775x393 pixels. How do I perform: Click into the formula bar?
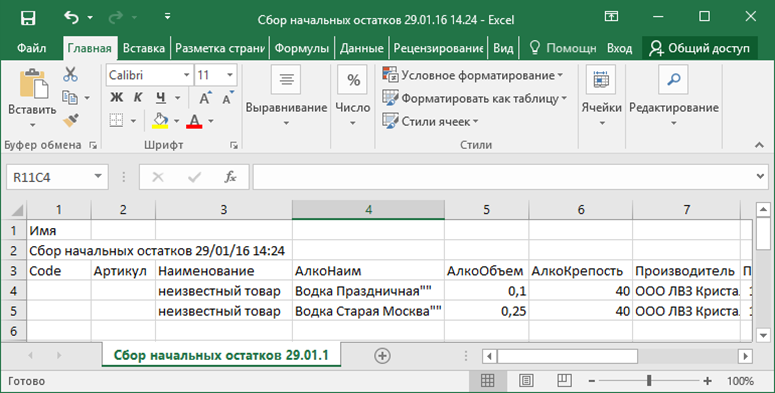[504, 177]
